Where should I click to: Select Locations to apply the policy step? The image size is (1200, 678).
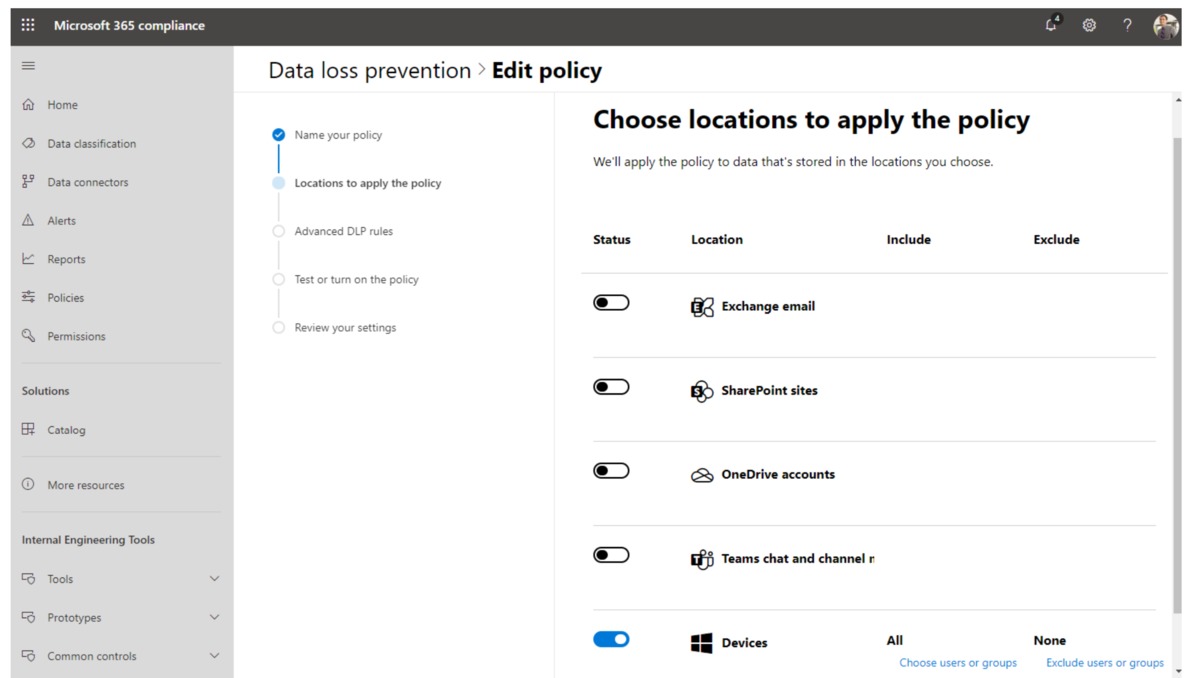(367, 183)
